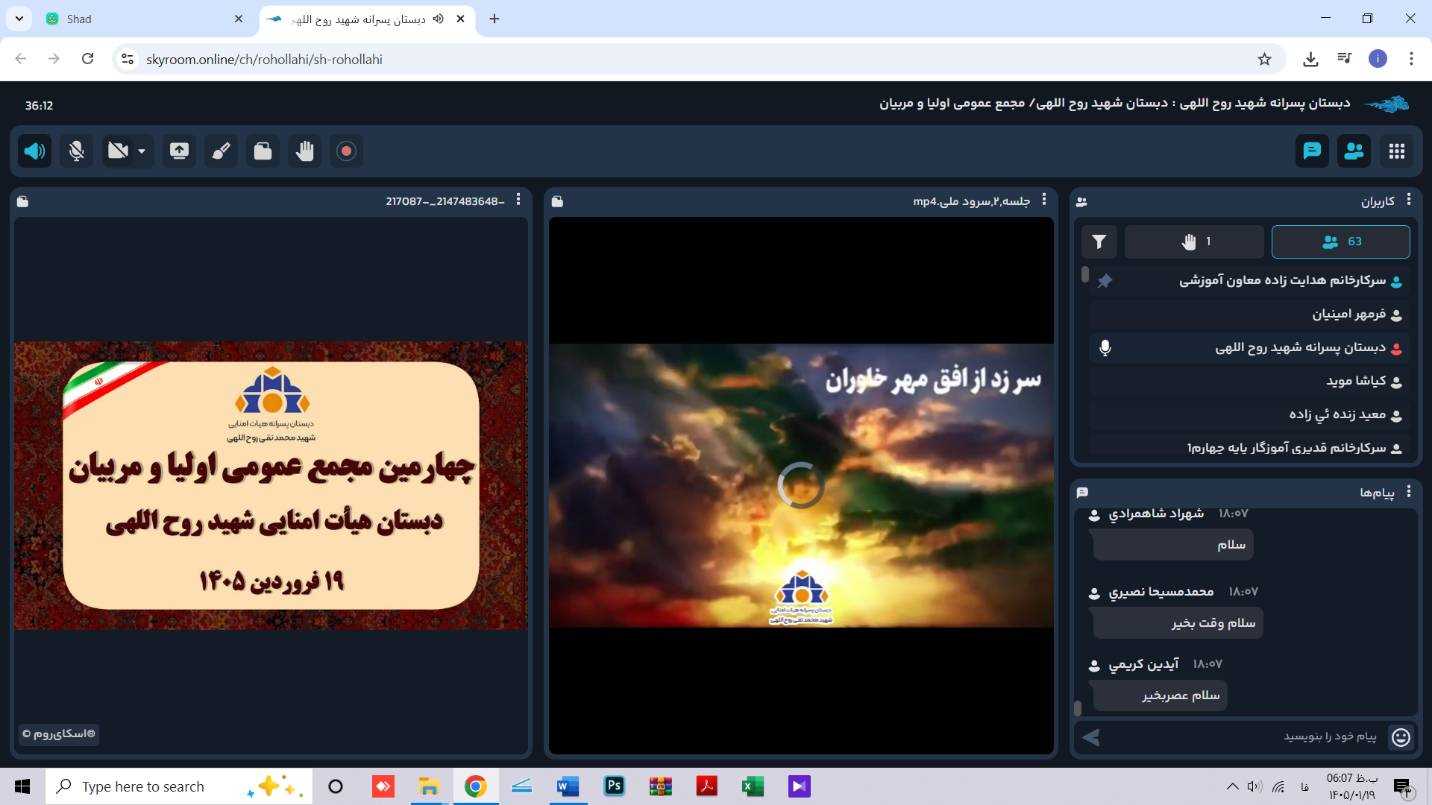
Task: Click the messages panel scrollbar
Action: 1078,708
